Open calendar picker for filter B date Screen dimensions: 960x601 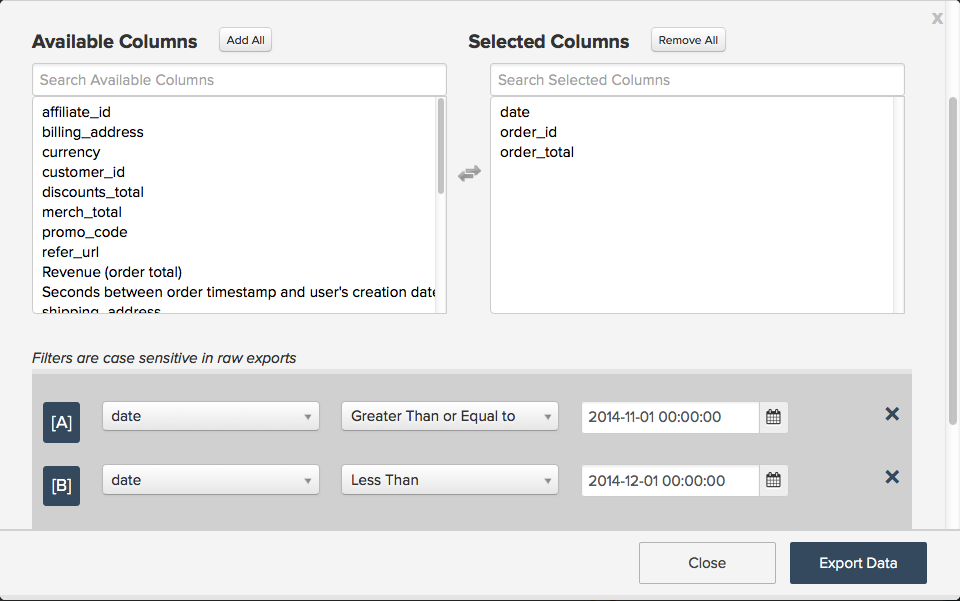(x=773, y=481)
